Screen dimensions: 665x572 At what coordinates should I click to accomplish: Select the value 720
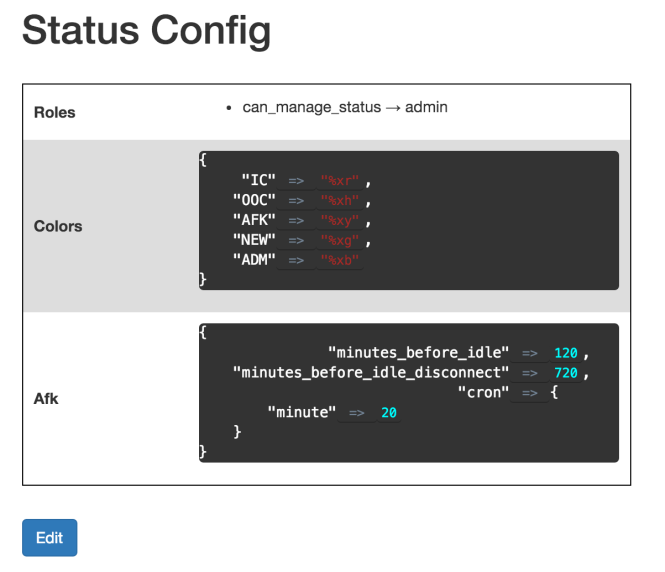point(566,373)
